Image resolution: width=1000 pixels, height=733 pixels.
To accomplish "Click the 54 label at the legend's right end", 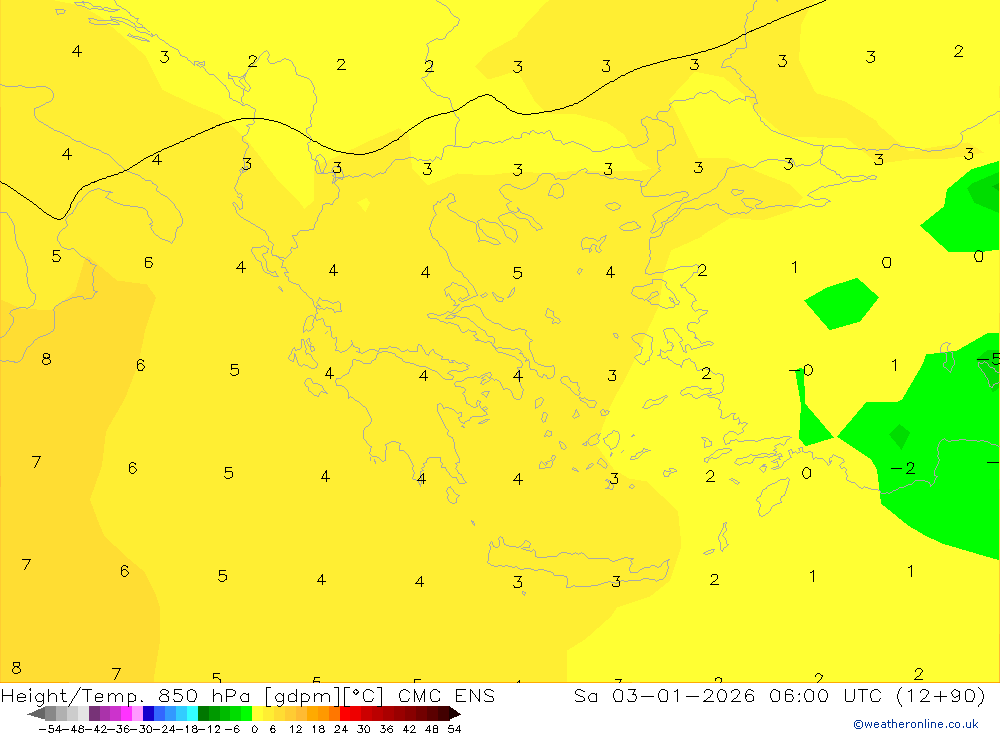I will [x=454, y=729].
